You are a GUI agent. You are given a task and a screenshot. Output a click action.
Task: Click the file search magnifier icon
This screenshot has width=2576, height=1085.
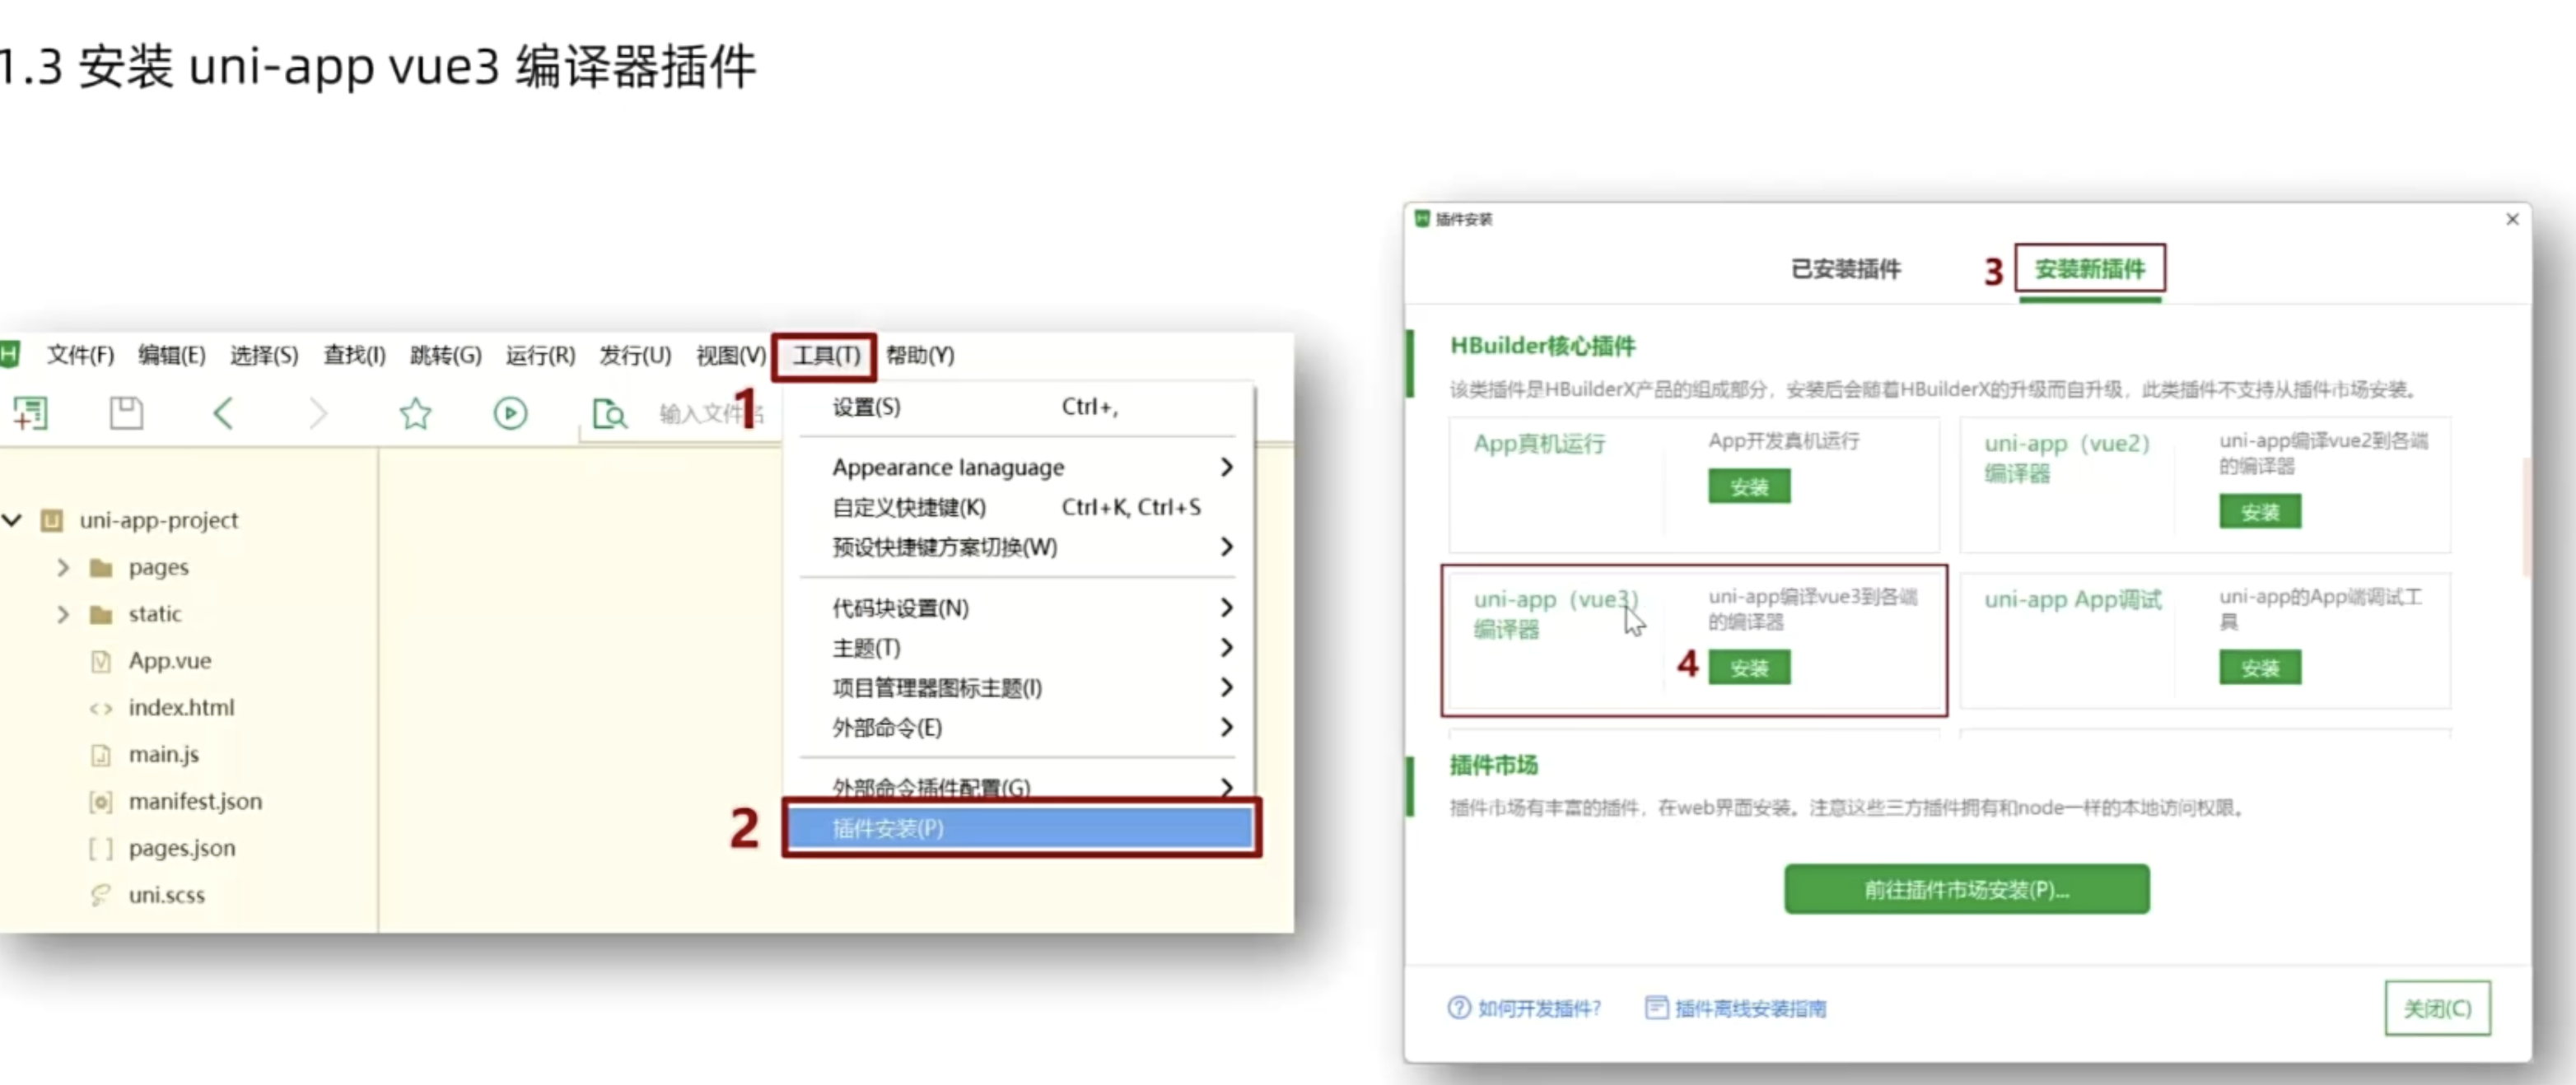click(609, 413)
